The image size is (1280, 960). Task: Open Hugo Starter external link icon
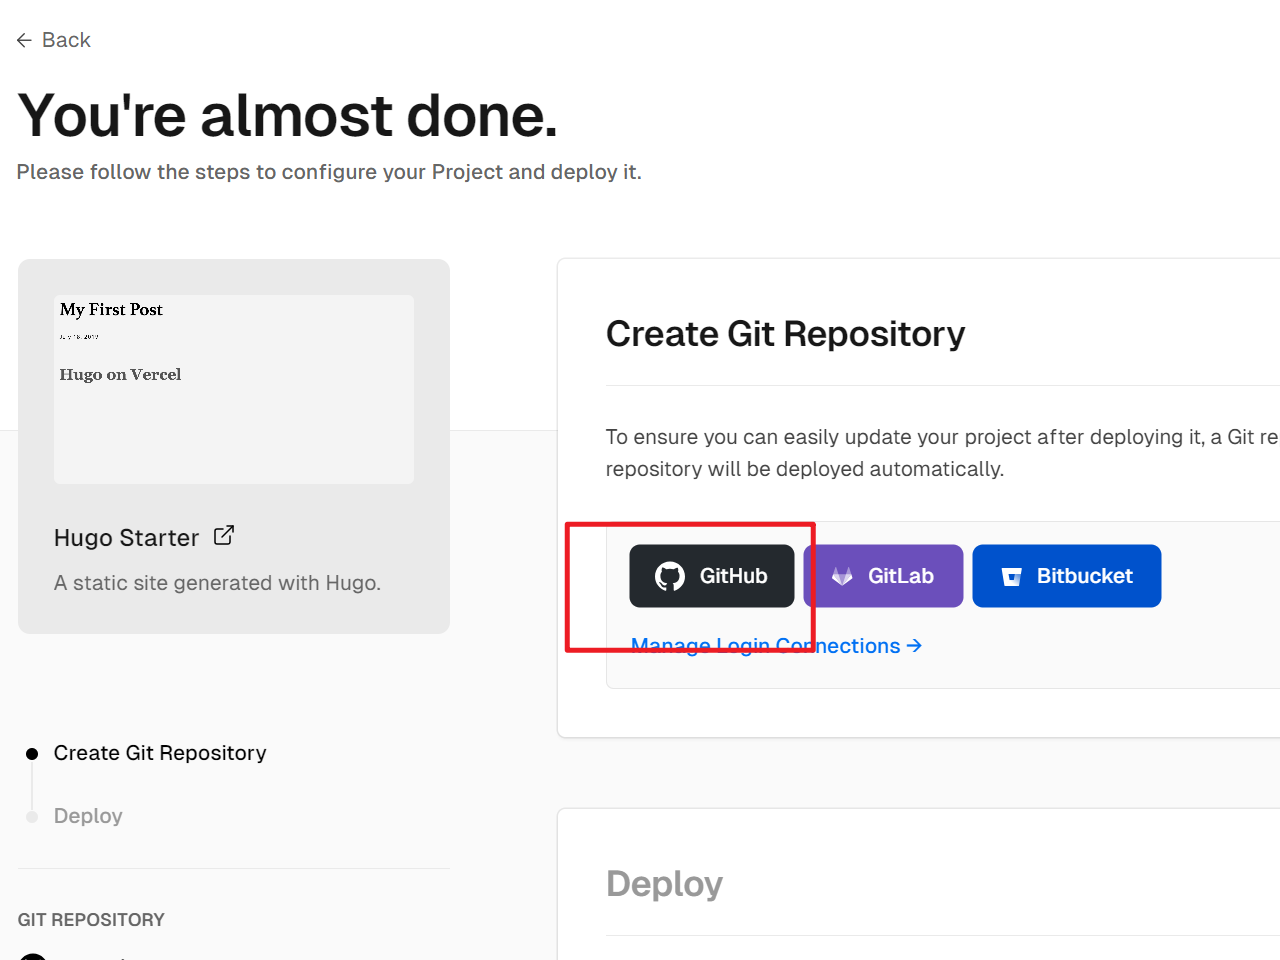[224, 536]
